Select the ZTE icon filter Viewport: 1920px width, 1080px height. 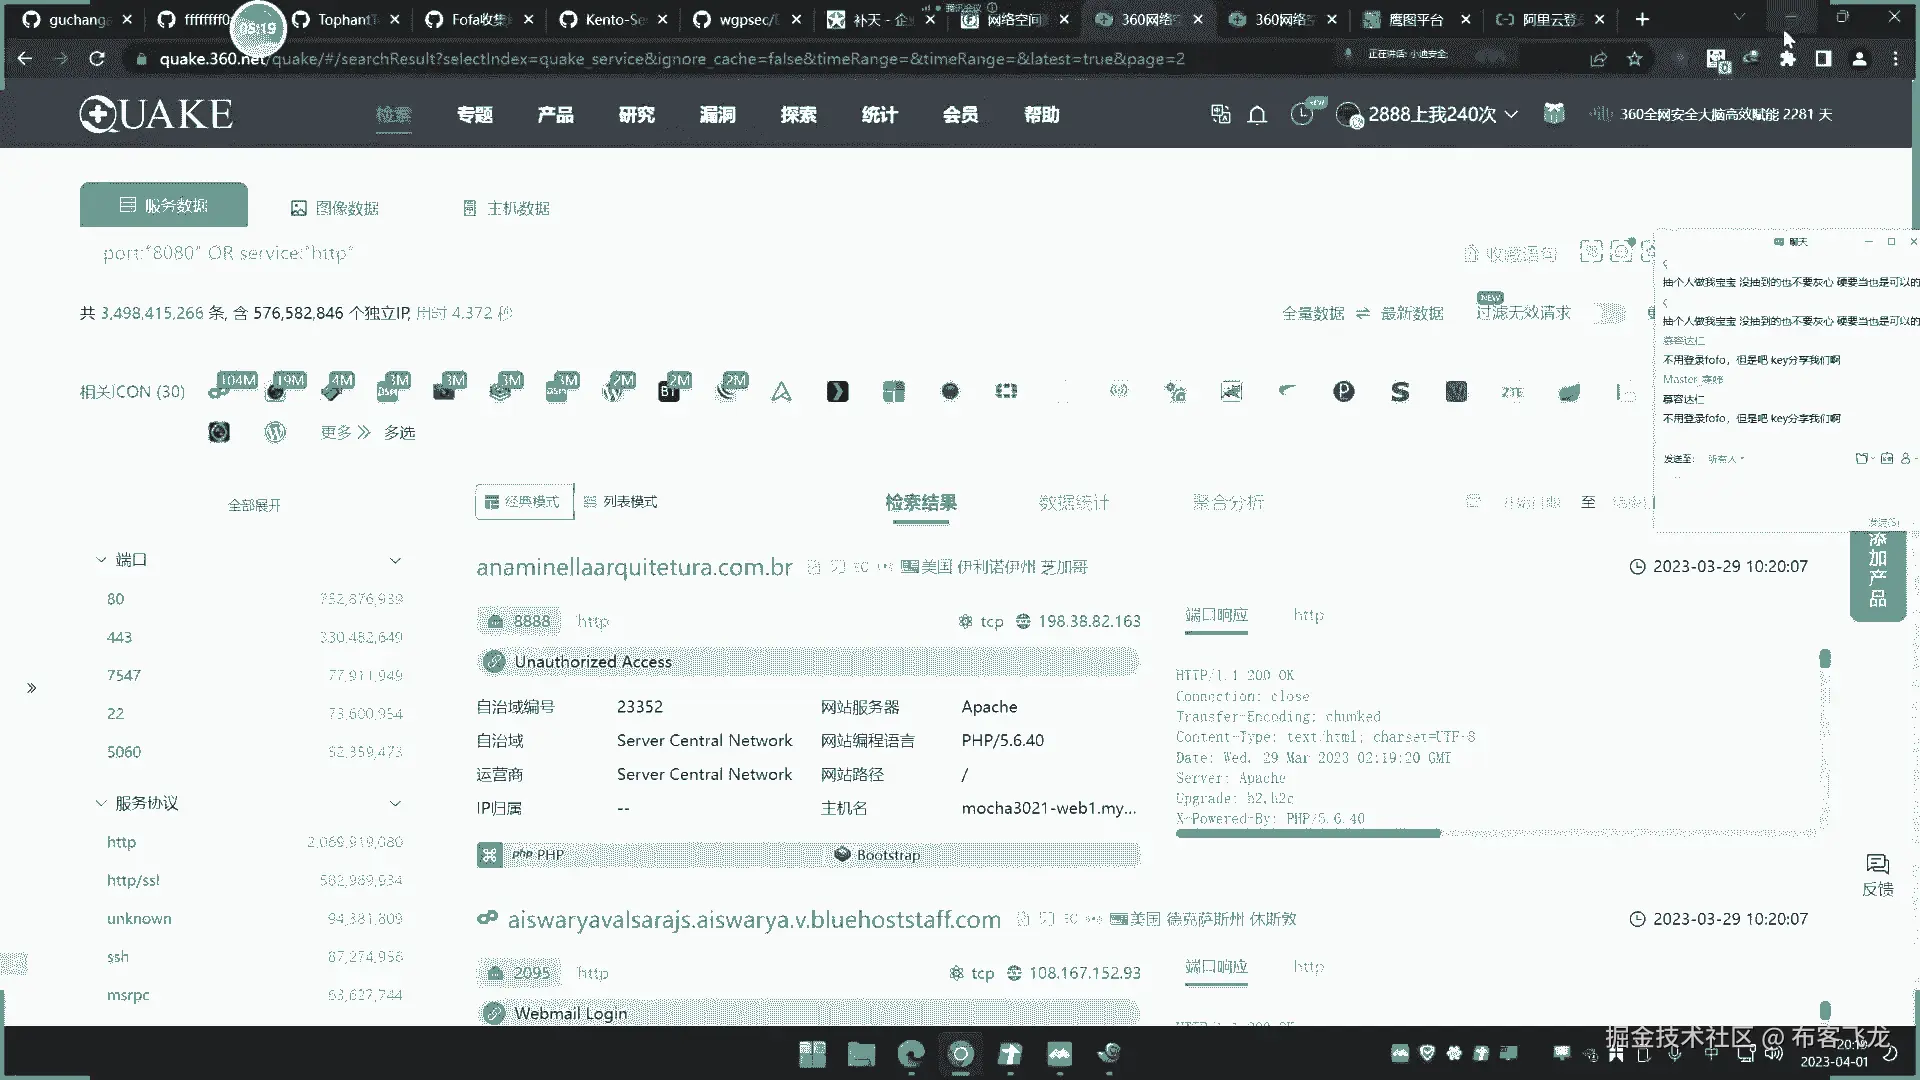coord(1512,392)
